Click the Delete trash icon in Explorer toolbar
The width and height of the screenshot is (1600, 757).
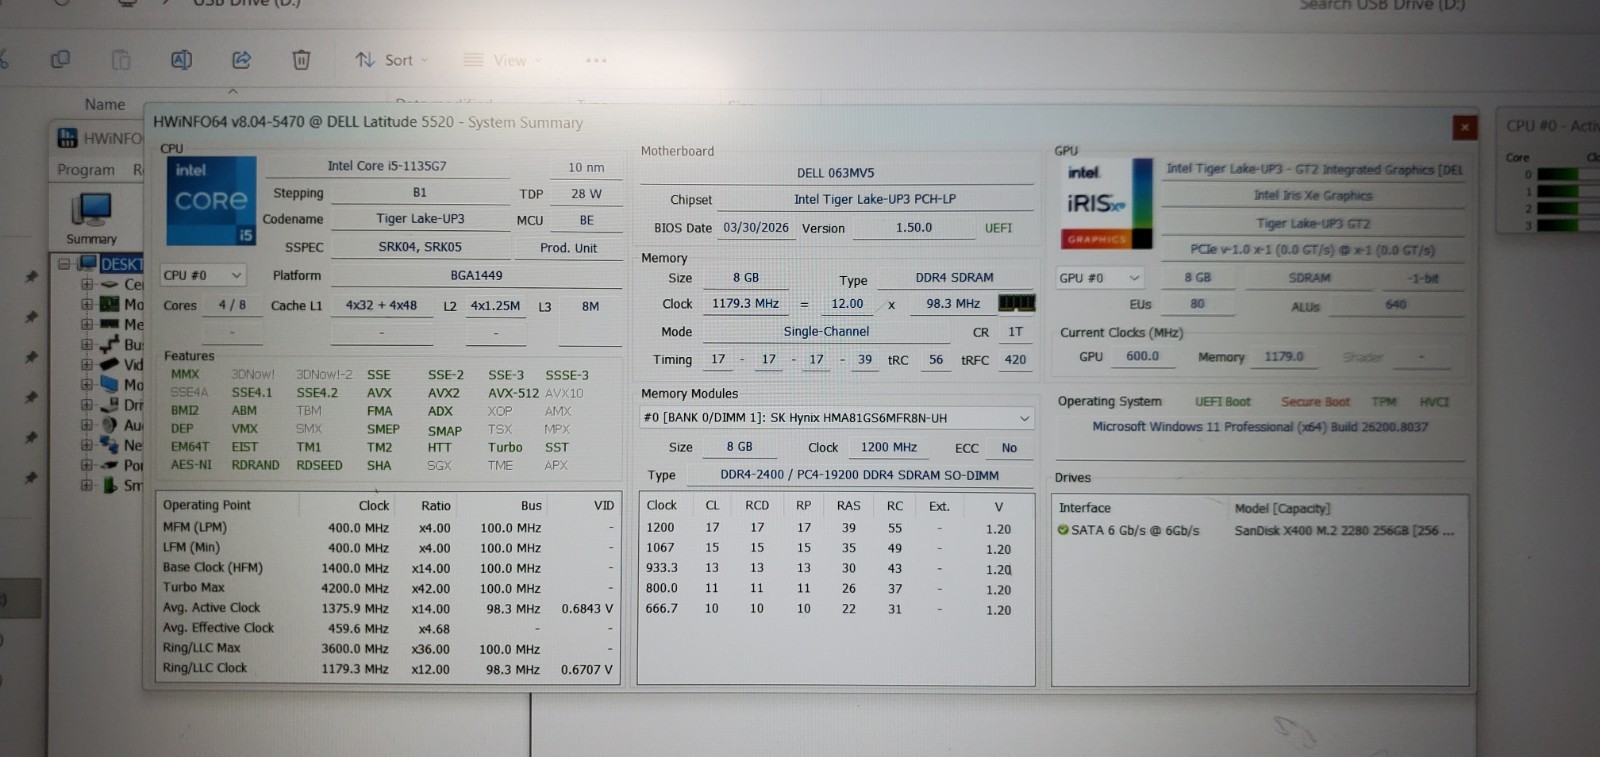pyautogui.click(x=301, y=60)
